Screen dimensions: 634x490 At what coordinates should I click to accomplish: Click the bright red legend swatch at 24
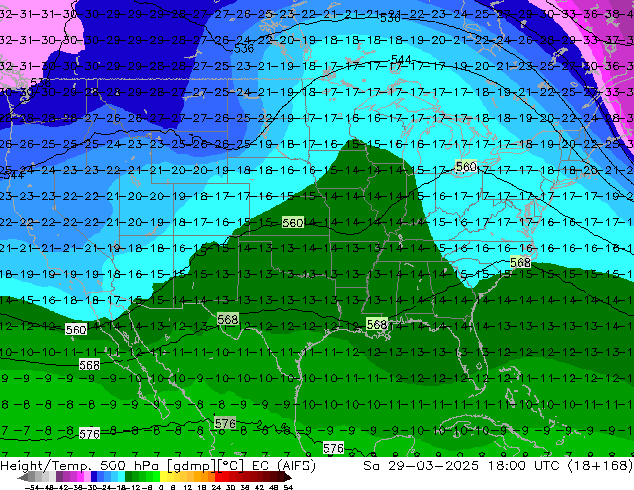coord(219,477)
